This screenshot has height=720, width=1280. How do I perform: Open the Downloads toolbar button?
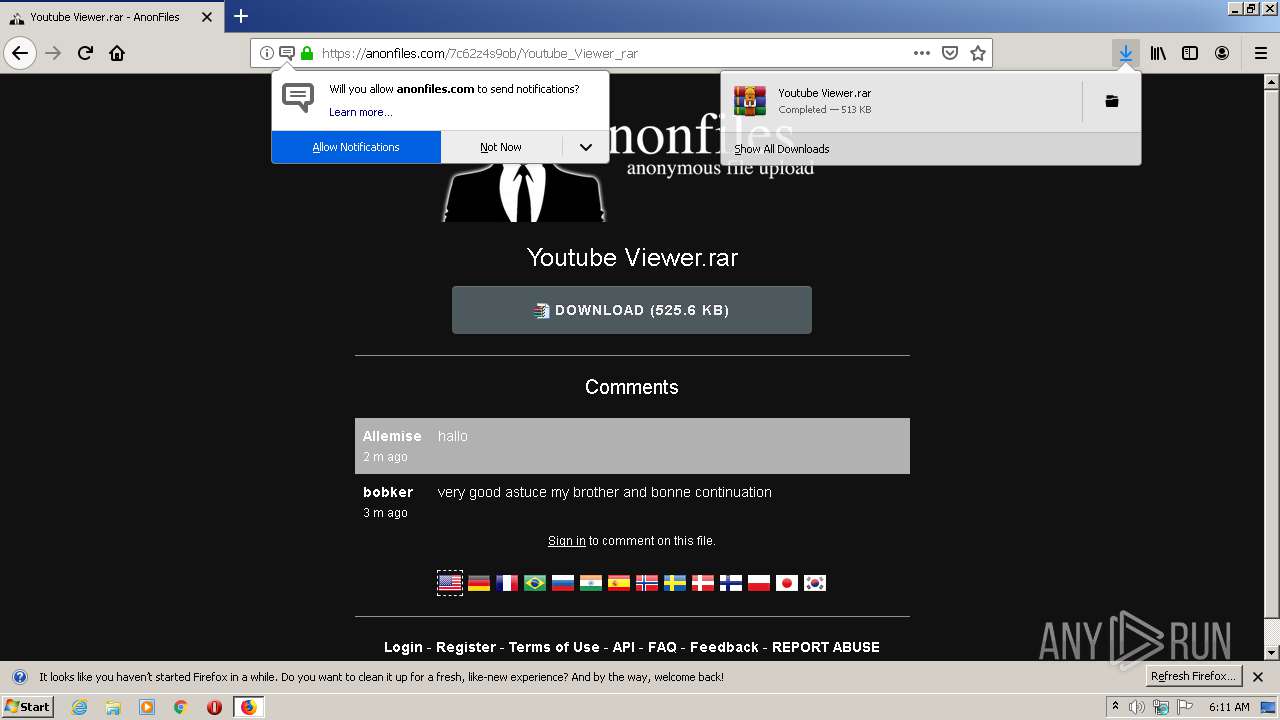pos(1126,53)
